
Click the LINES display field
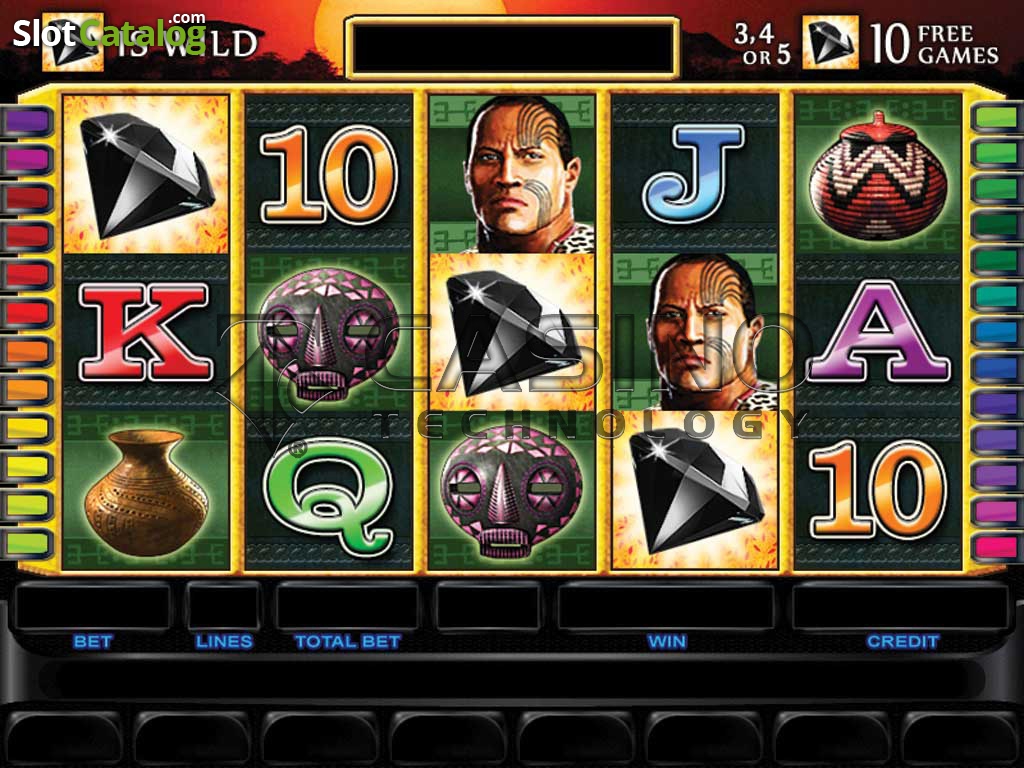223,607
